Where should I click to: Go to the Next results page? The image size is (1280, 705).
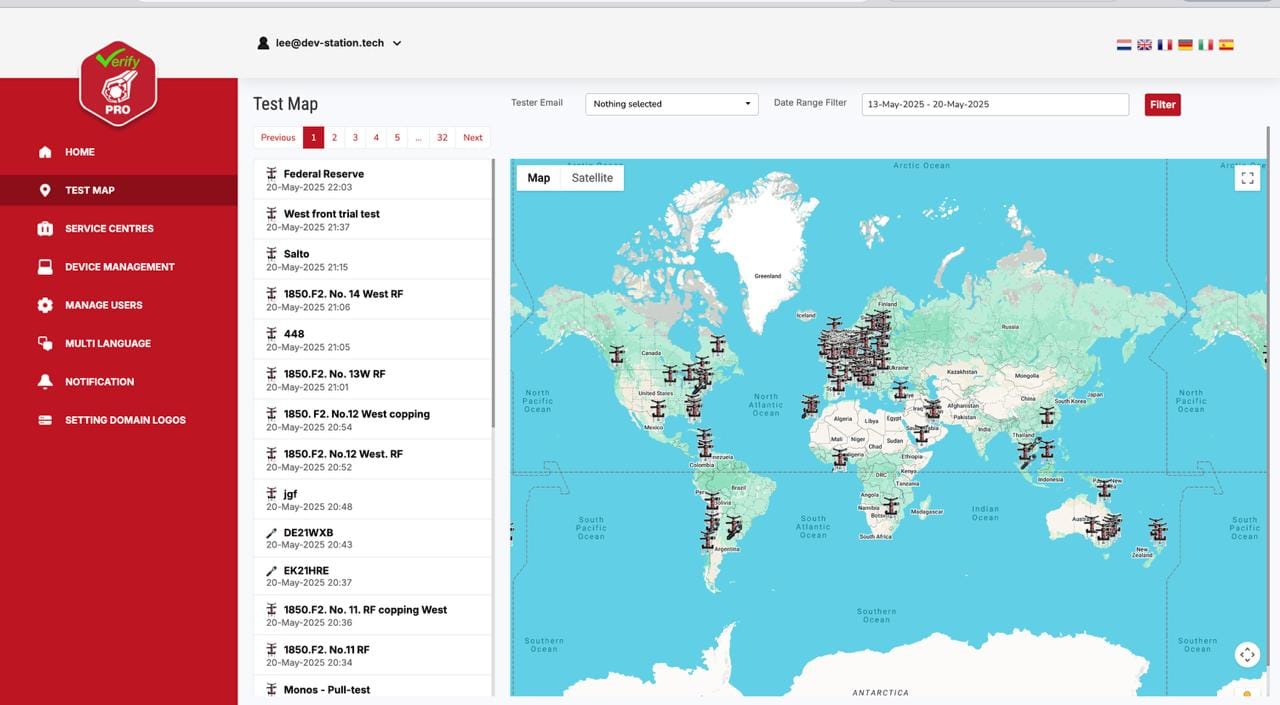pos(473,138)
